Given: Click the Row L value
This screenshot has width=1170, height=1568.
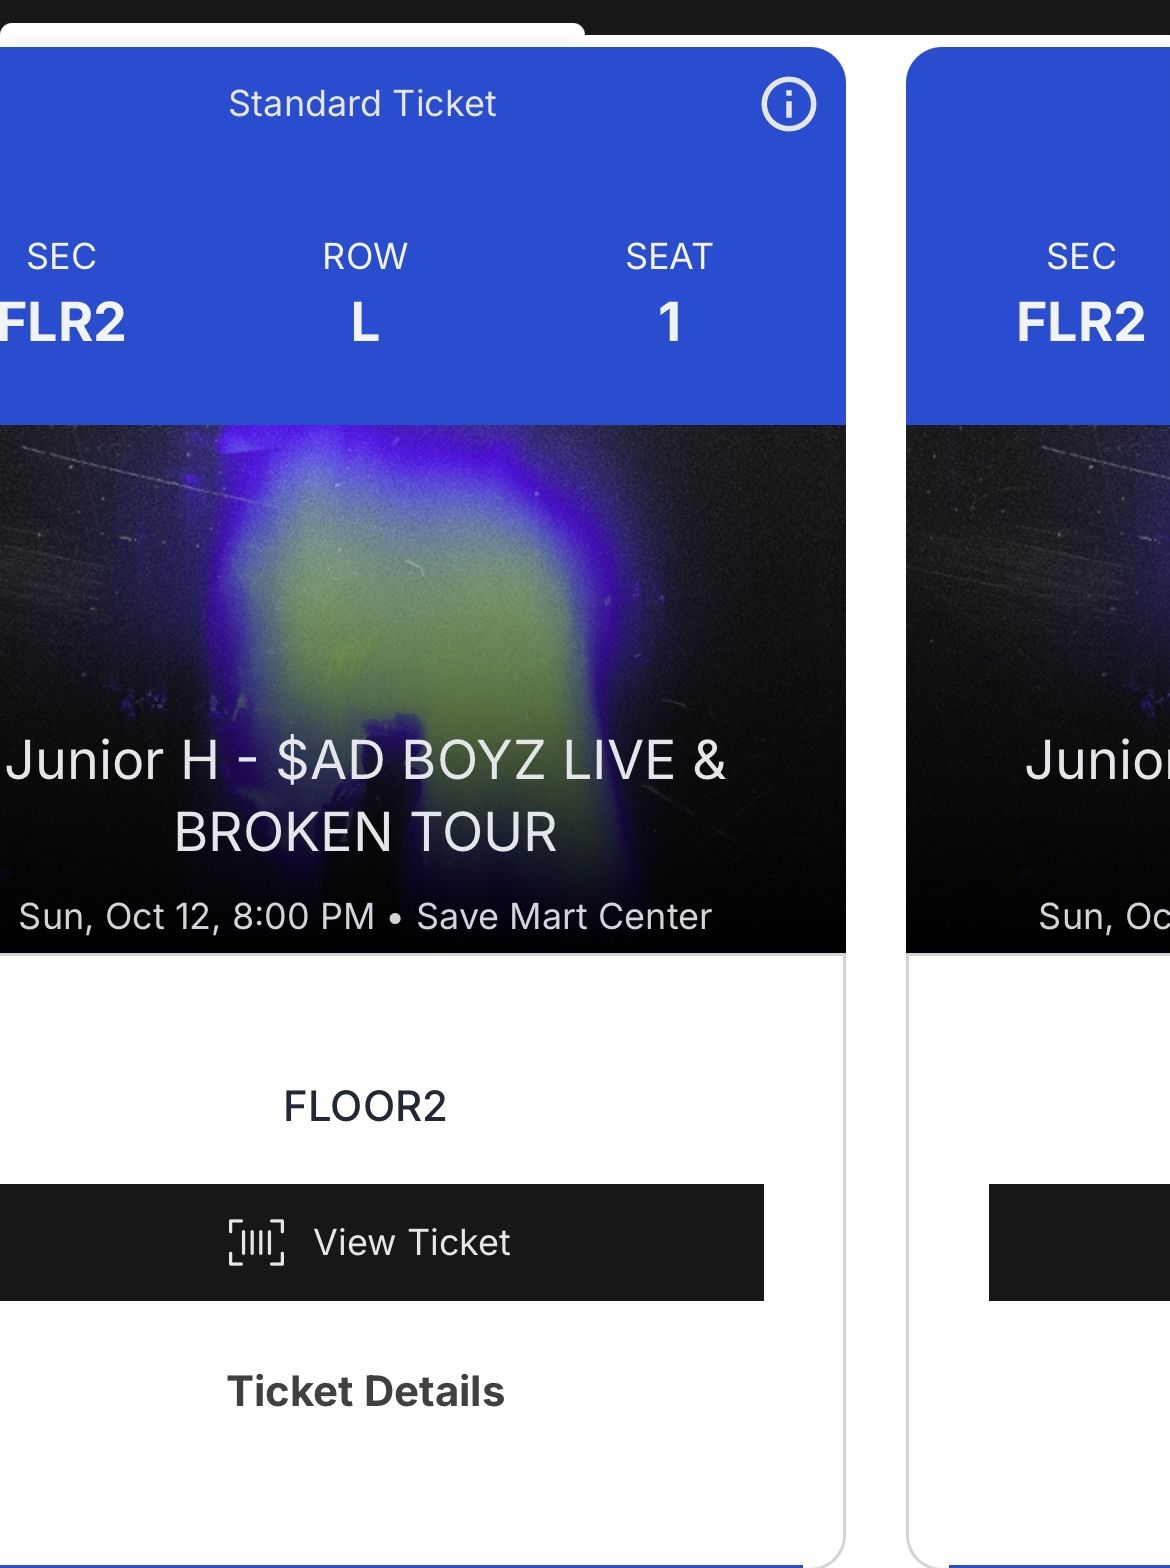Looking at the screenshot, I should [x=365, y=322].
